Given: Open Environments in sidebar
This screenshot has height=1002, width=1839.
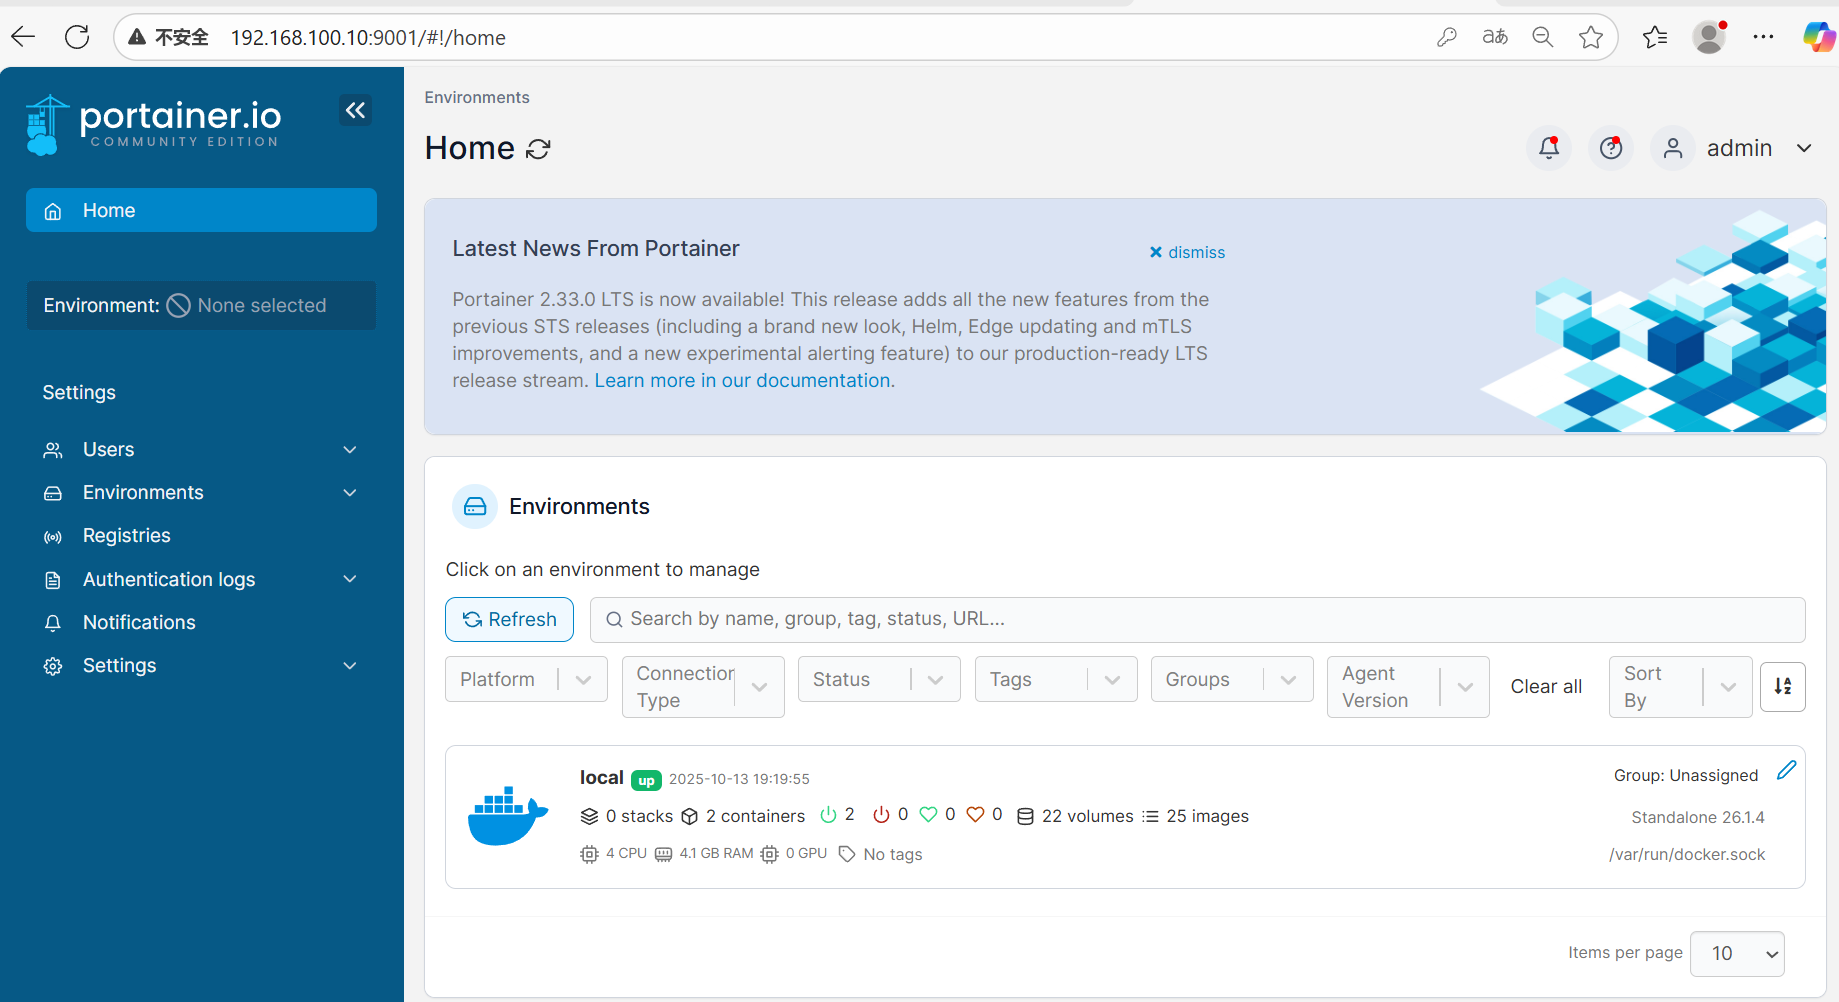Looking at the screenshot, I should 143,493.
